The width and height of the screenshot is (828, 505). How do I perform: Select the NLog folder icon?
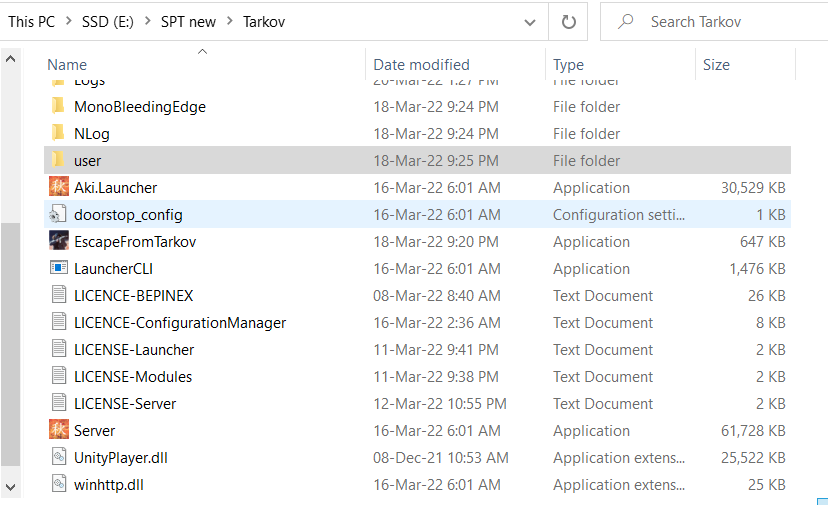coord(59,133)
